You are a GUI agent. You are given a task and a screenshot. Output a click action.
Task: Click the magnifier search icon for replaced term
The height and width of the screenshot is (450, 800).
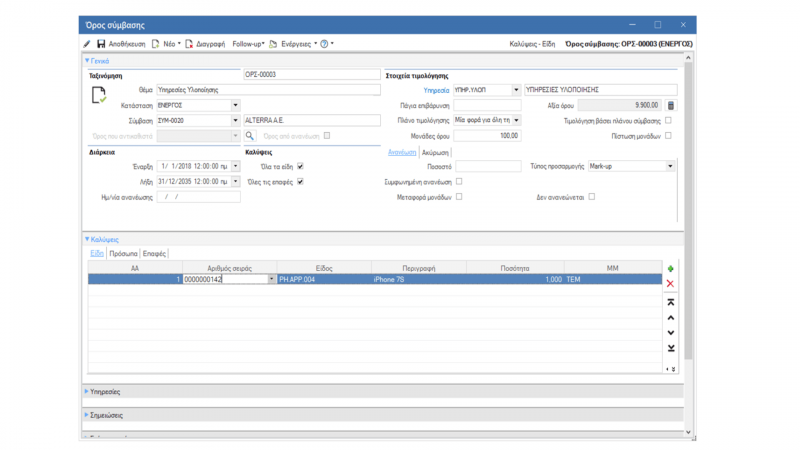click(249, 136)
